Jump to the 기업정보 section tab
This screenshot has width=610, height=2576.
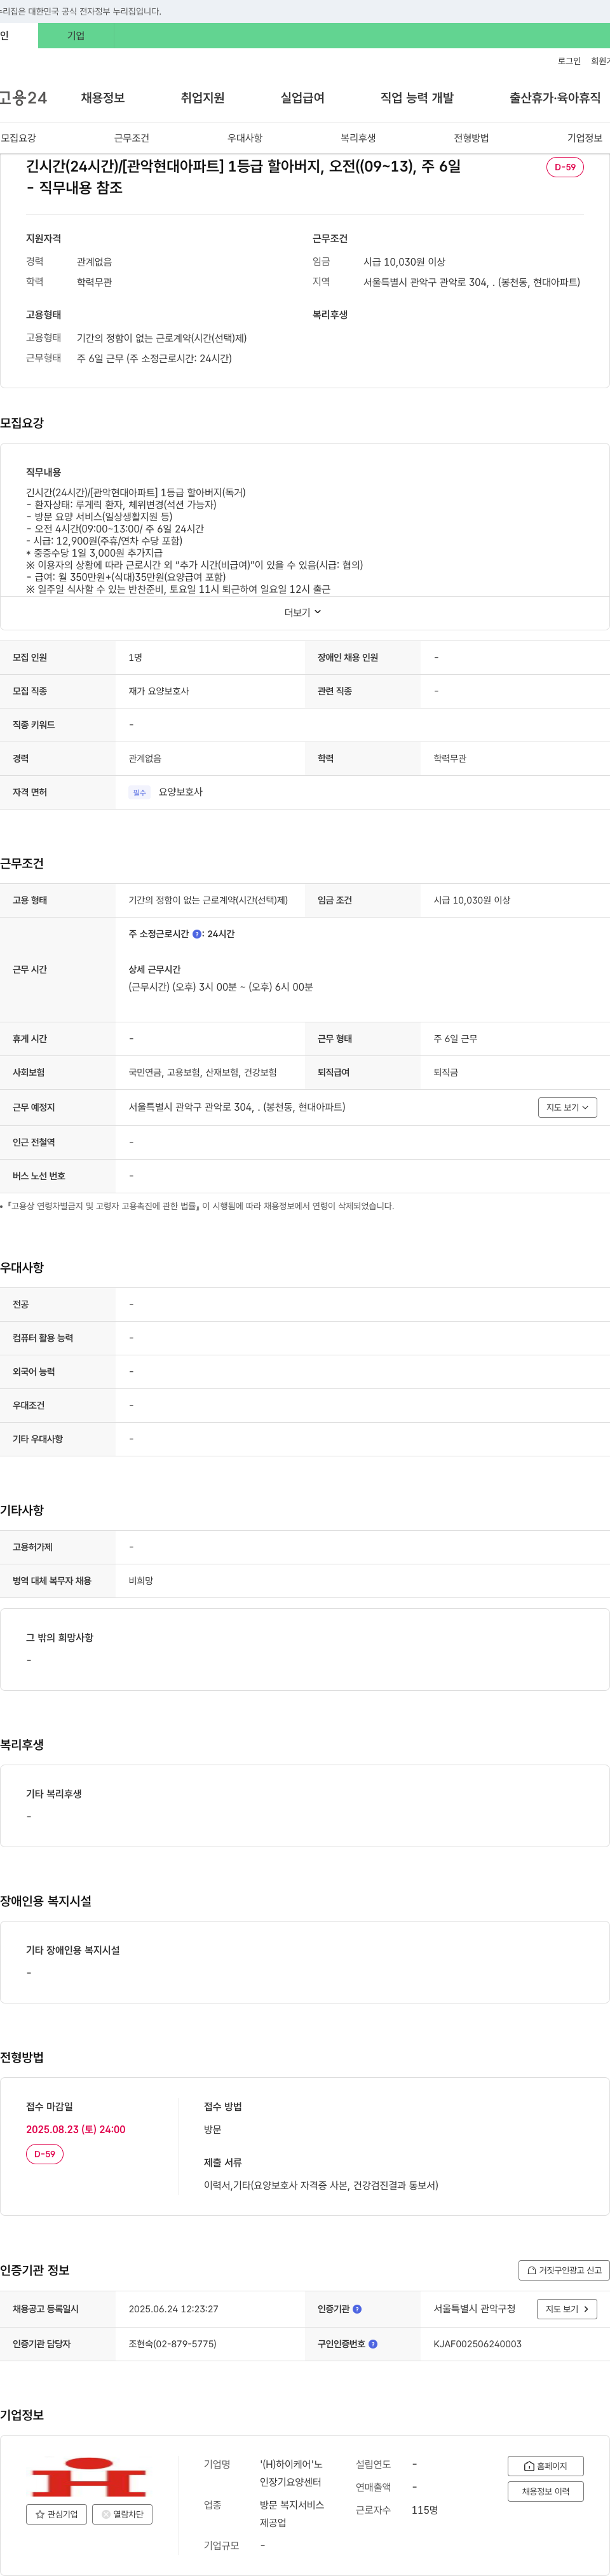[585, 138]
